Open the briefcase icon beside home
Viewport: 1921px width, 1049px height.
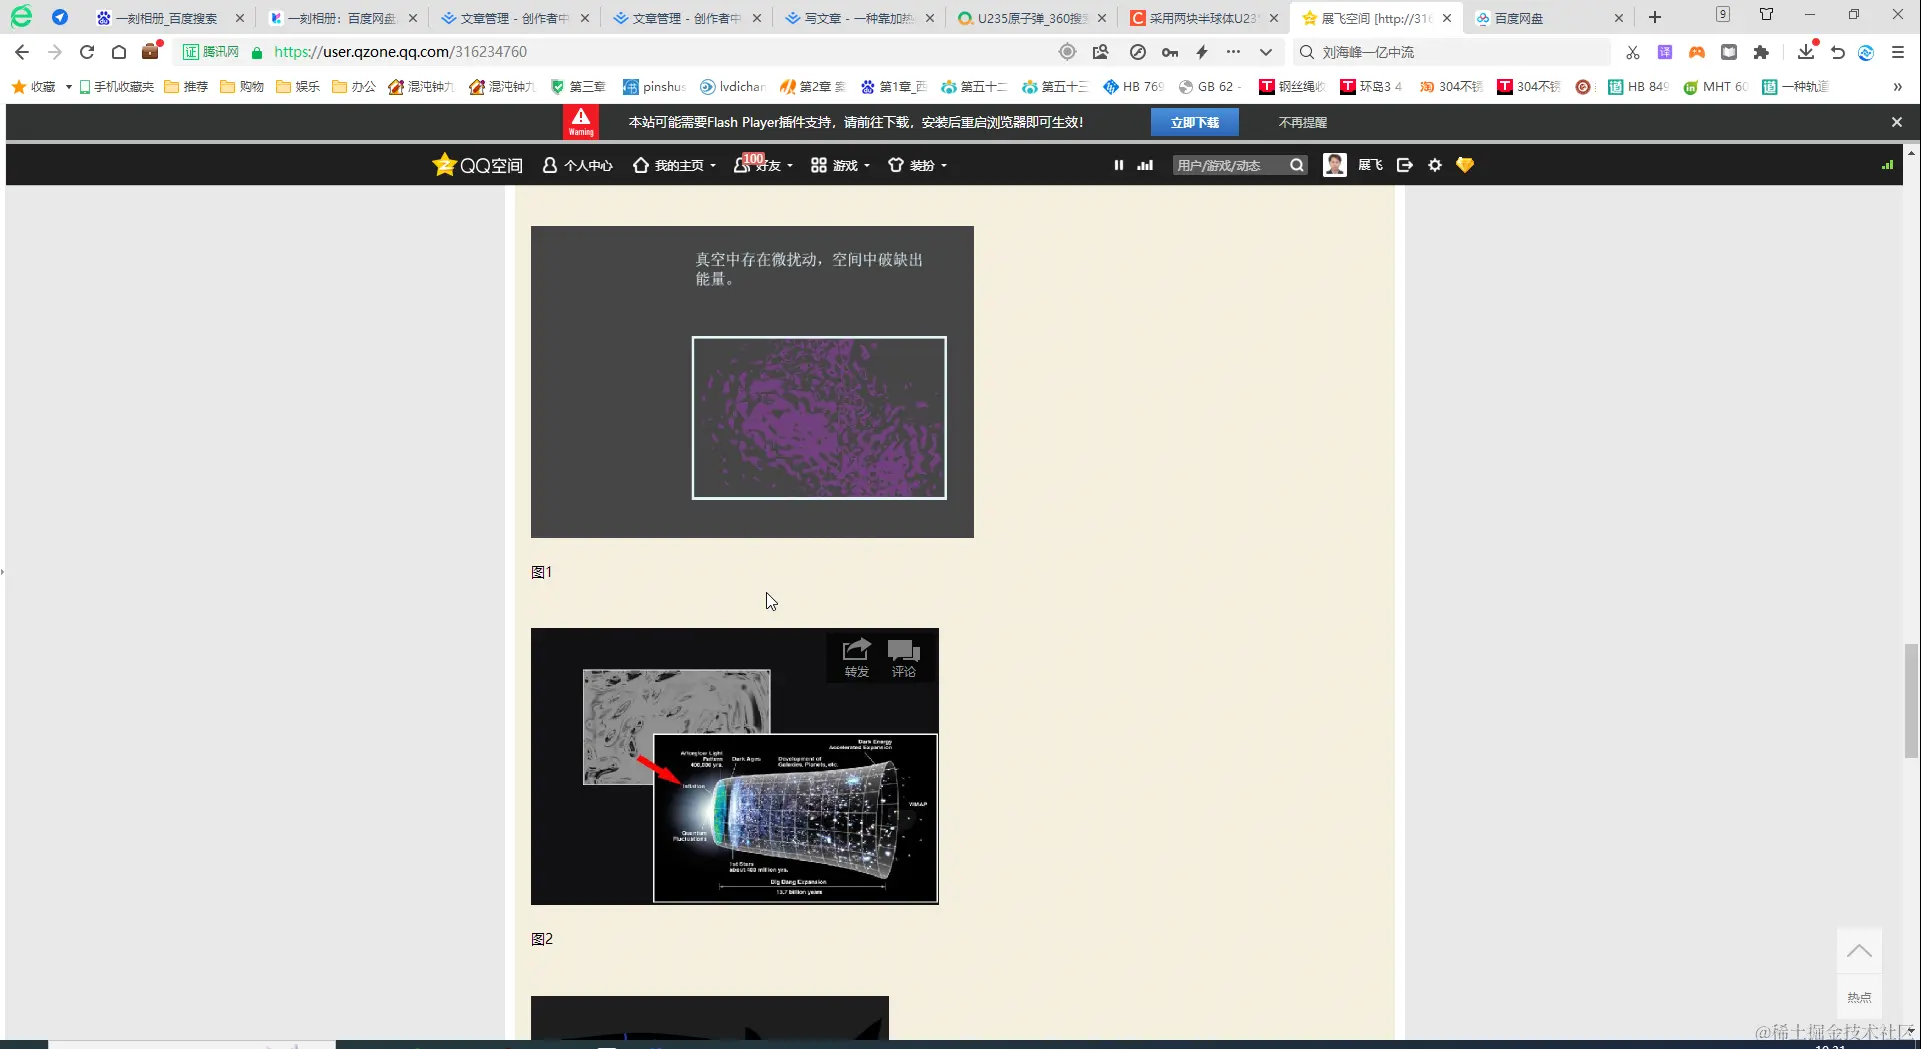151,52
